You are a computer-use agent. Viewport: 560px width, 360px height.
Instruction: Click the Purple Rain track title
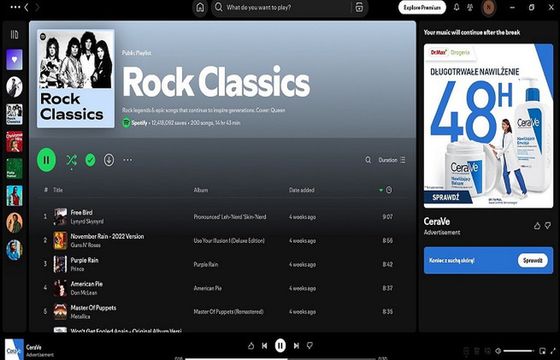pyautogui.click(x=84, y=260)
